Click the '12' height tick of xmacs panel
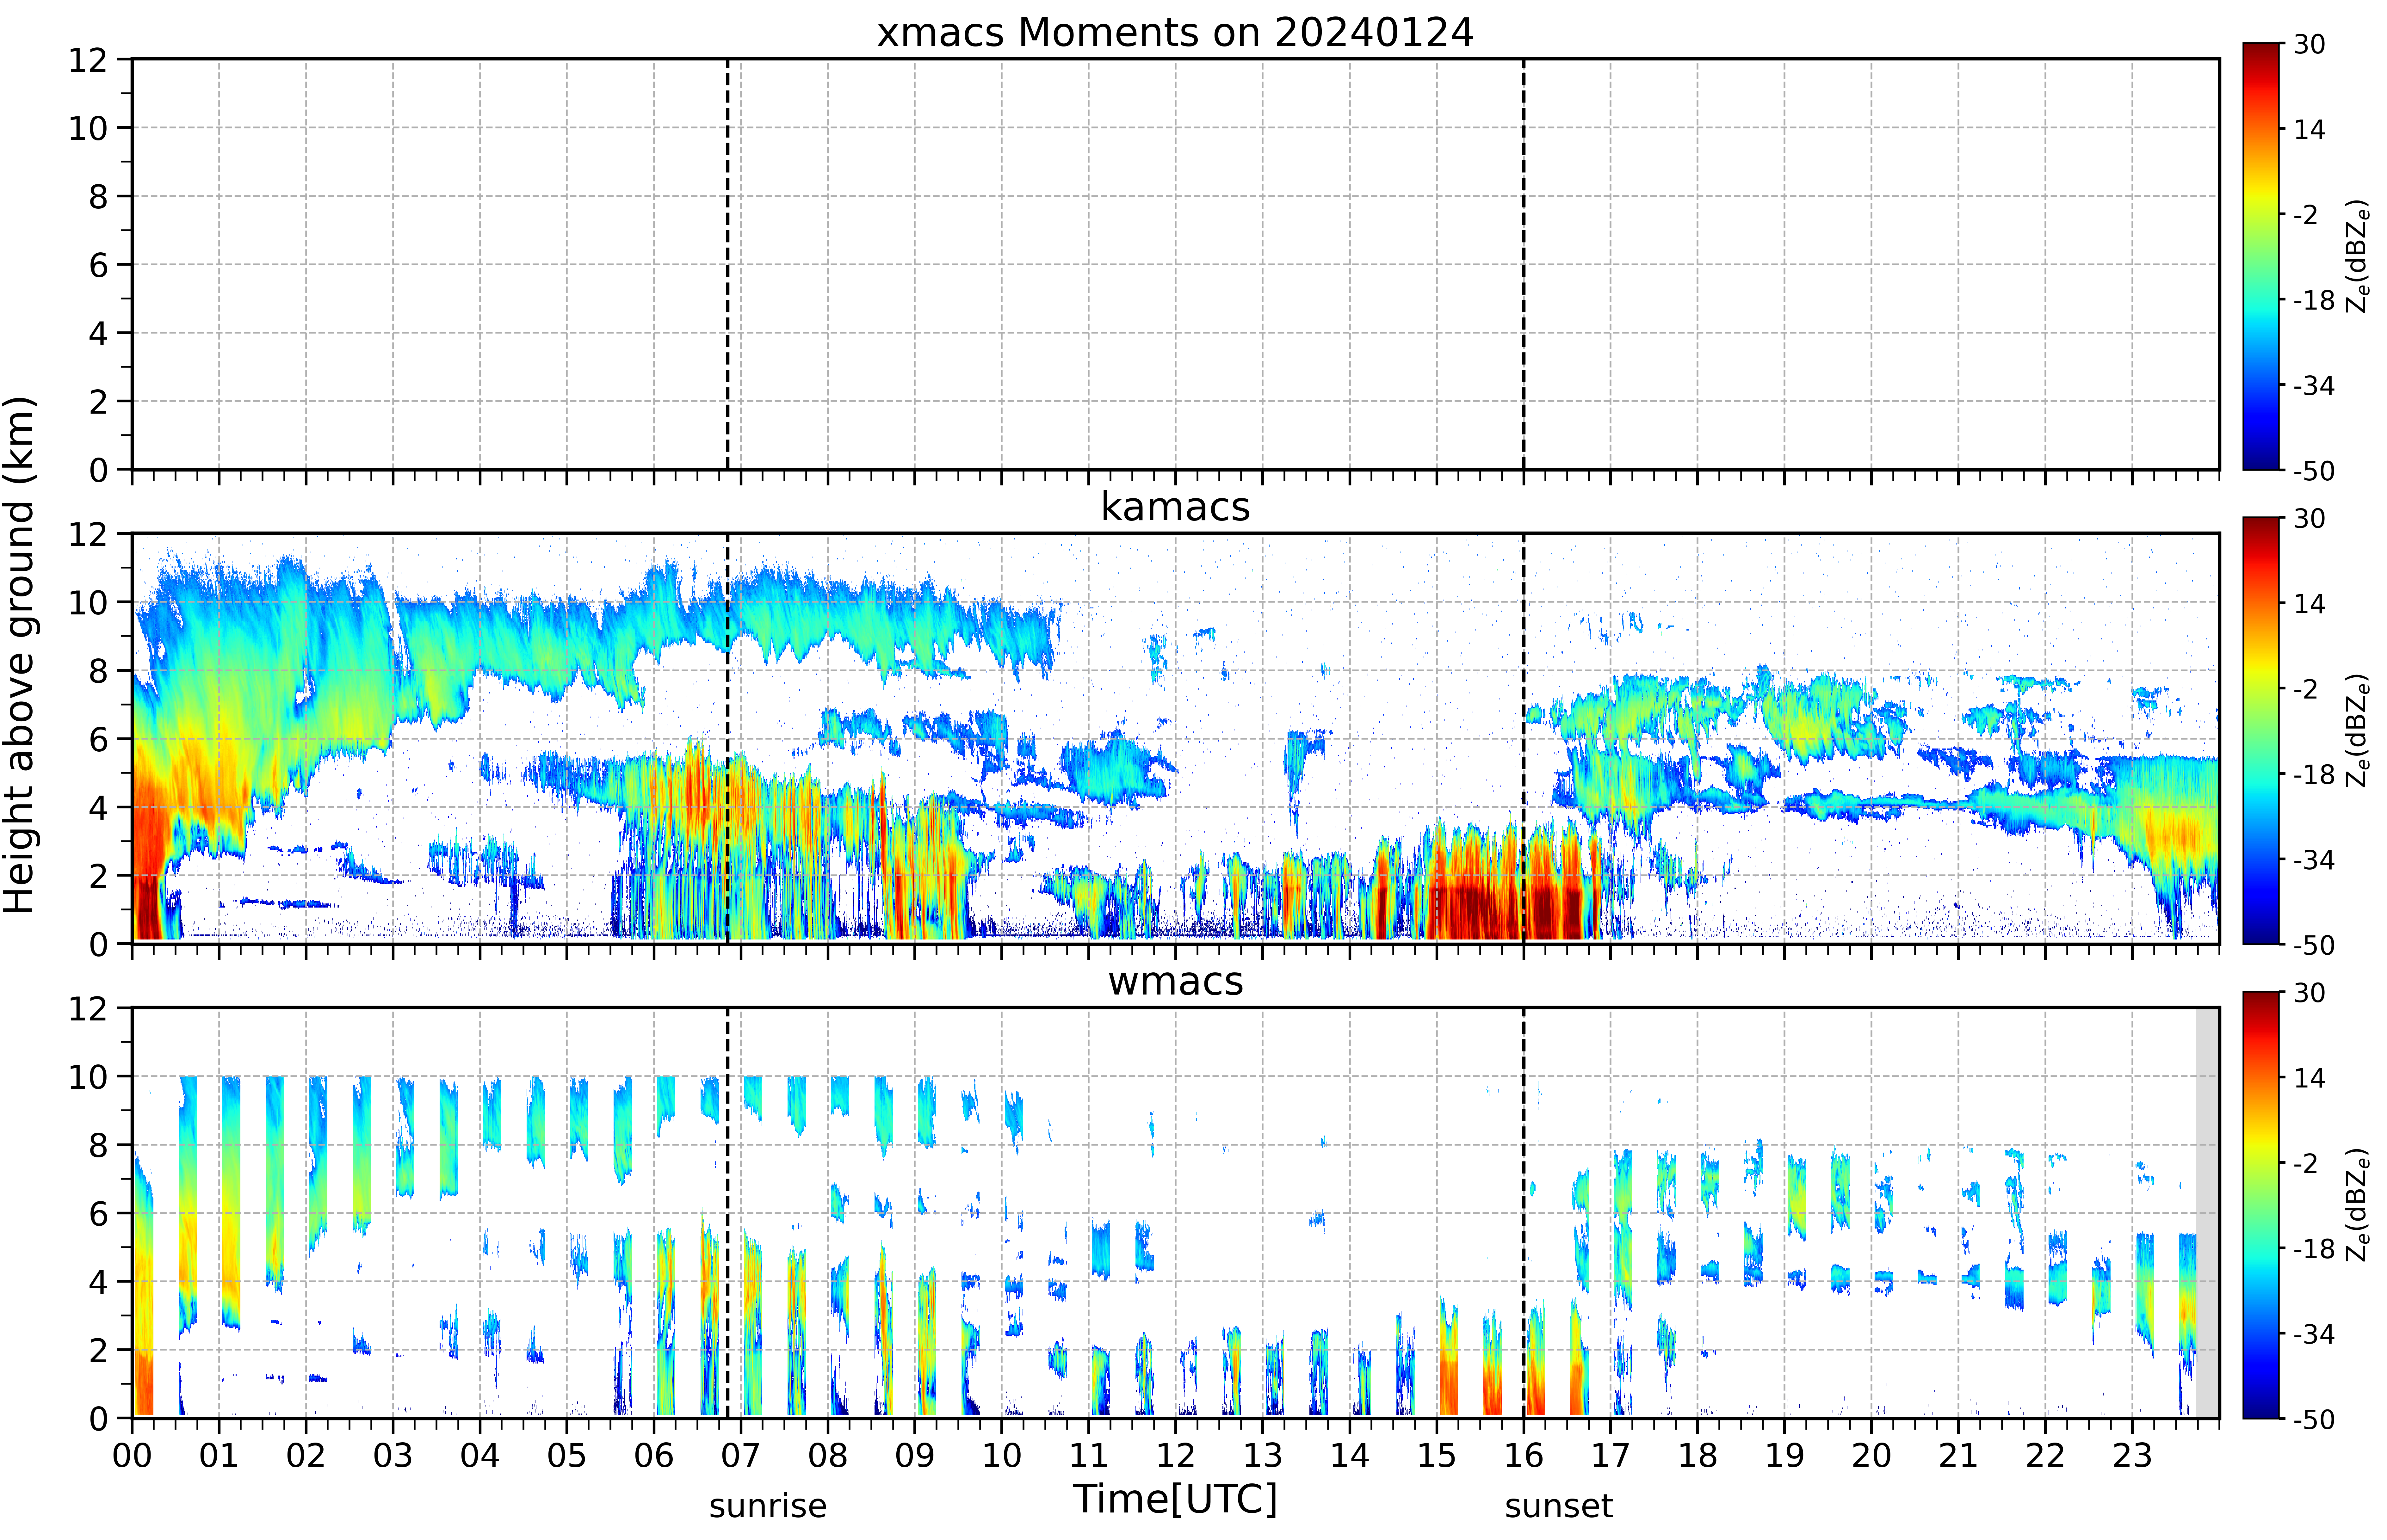 pos(88,60)
